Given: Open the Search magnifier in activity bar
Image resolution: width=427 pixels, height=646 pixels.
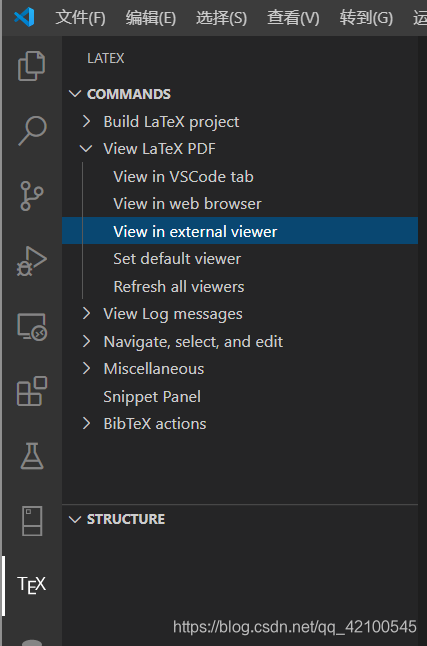Looking at the screenshot, I should pyautogui.click(x=32, y=131).
